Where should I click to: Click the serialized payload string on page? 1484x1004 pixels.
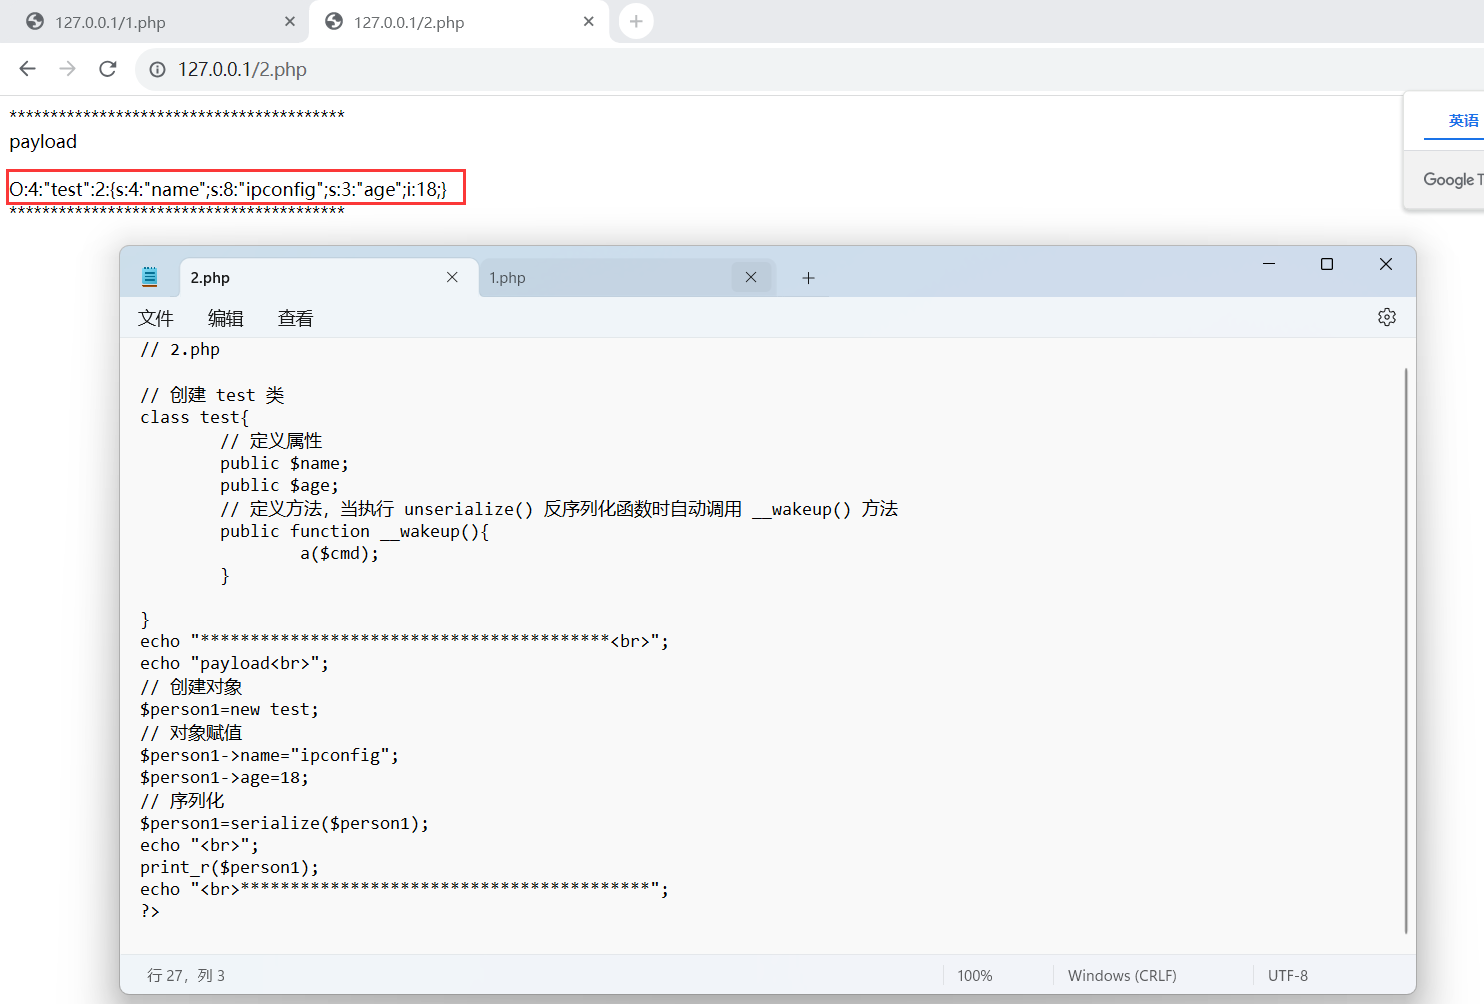[x=229, y=188]
